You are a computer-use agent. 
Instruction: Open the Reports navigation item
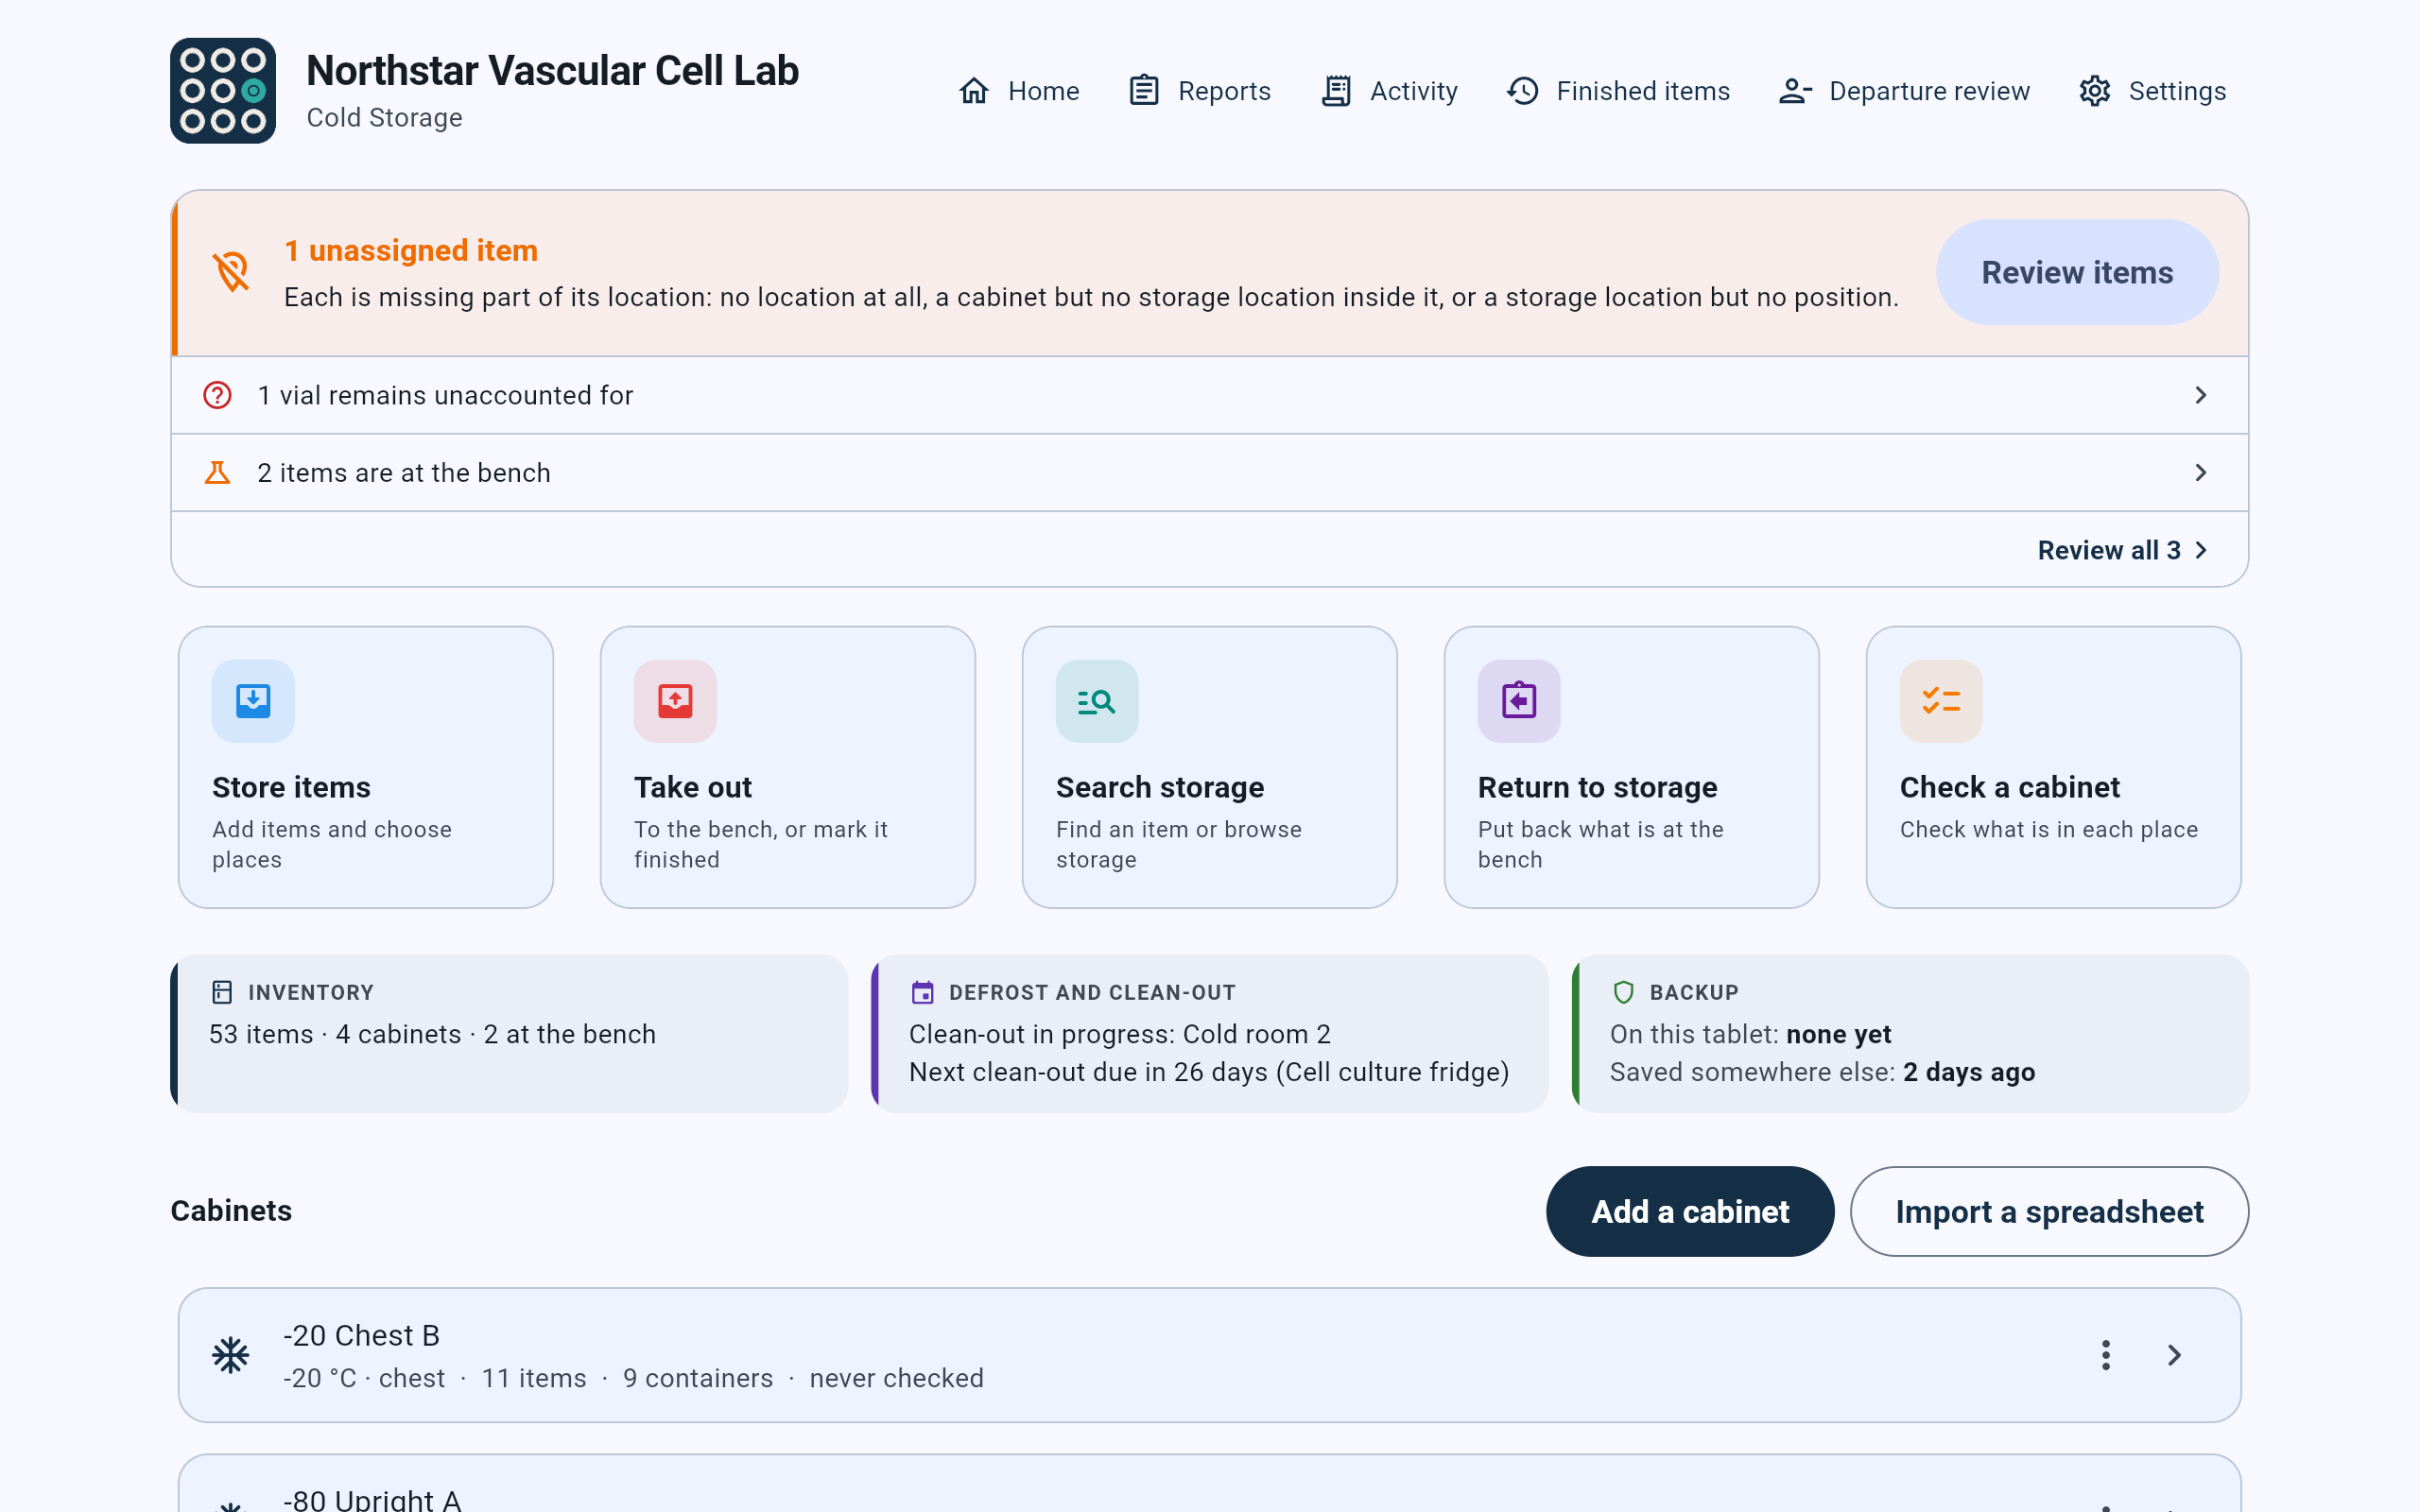point(1200,91)
